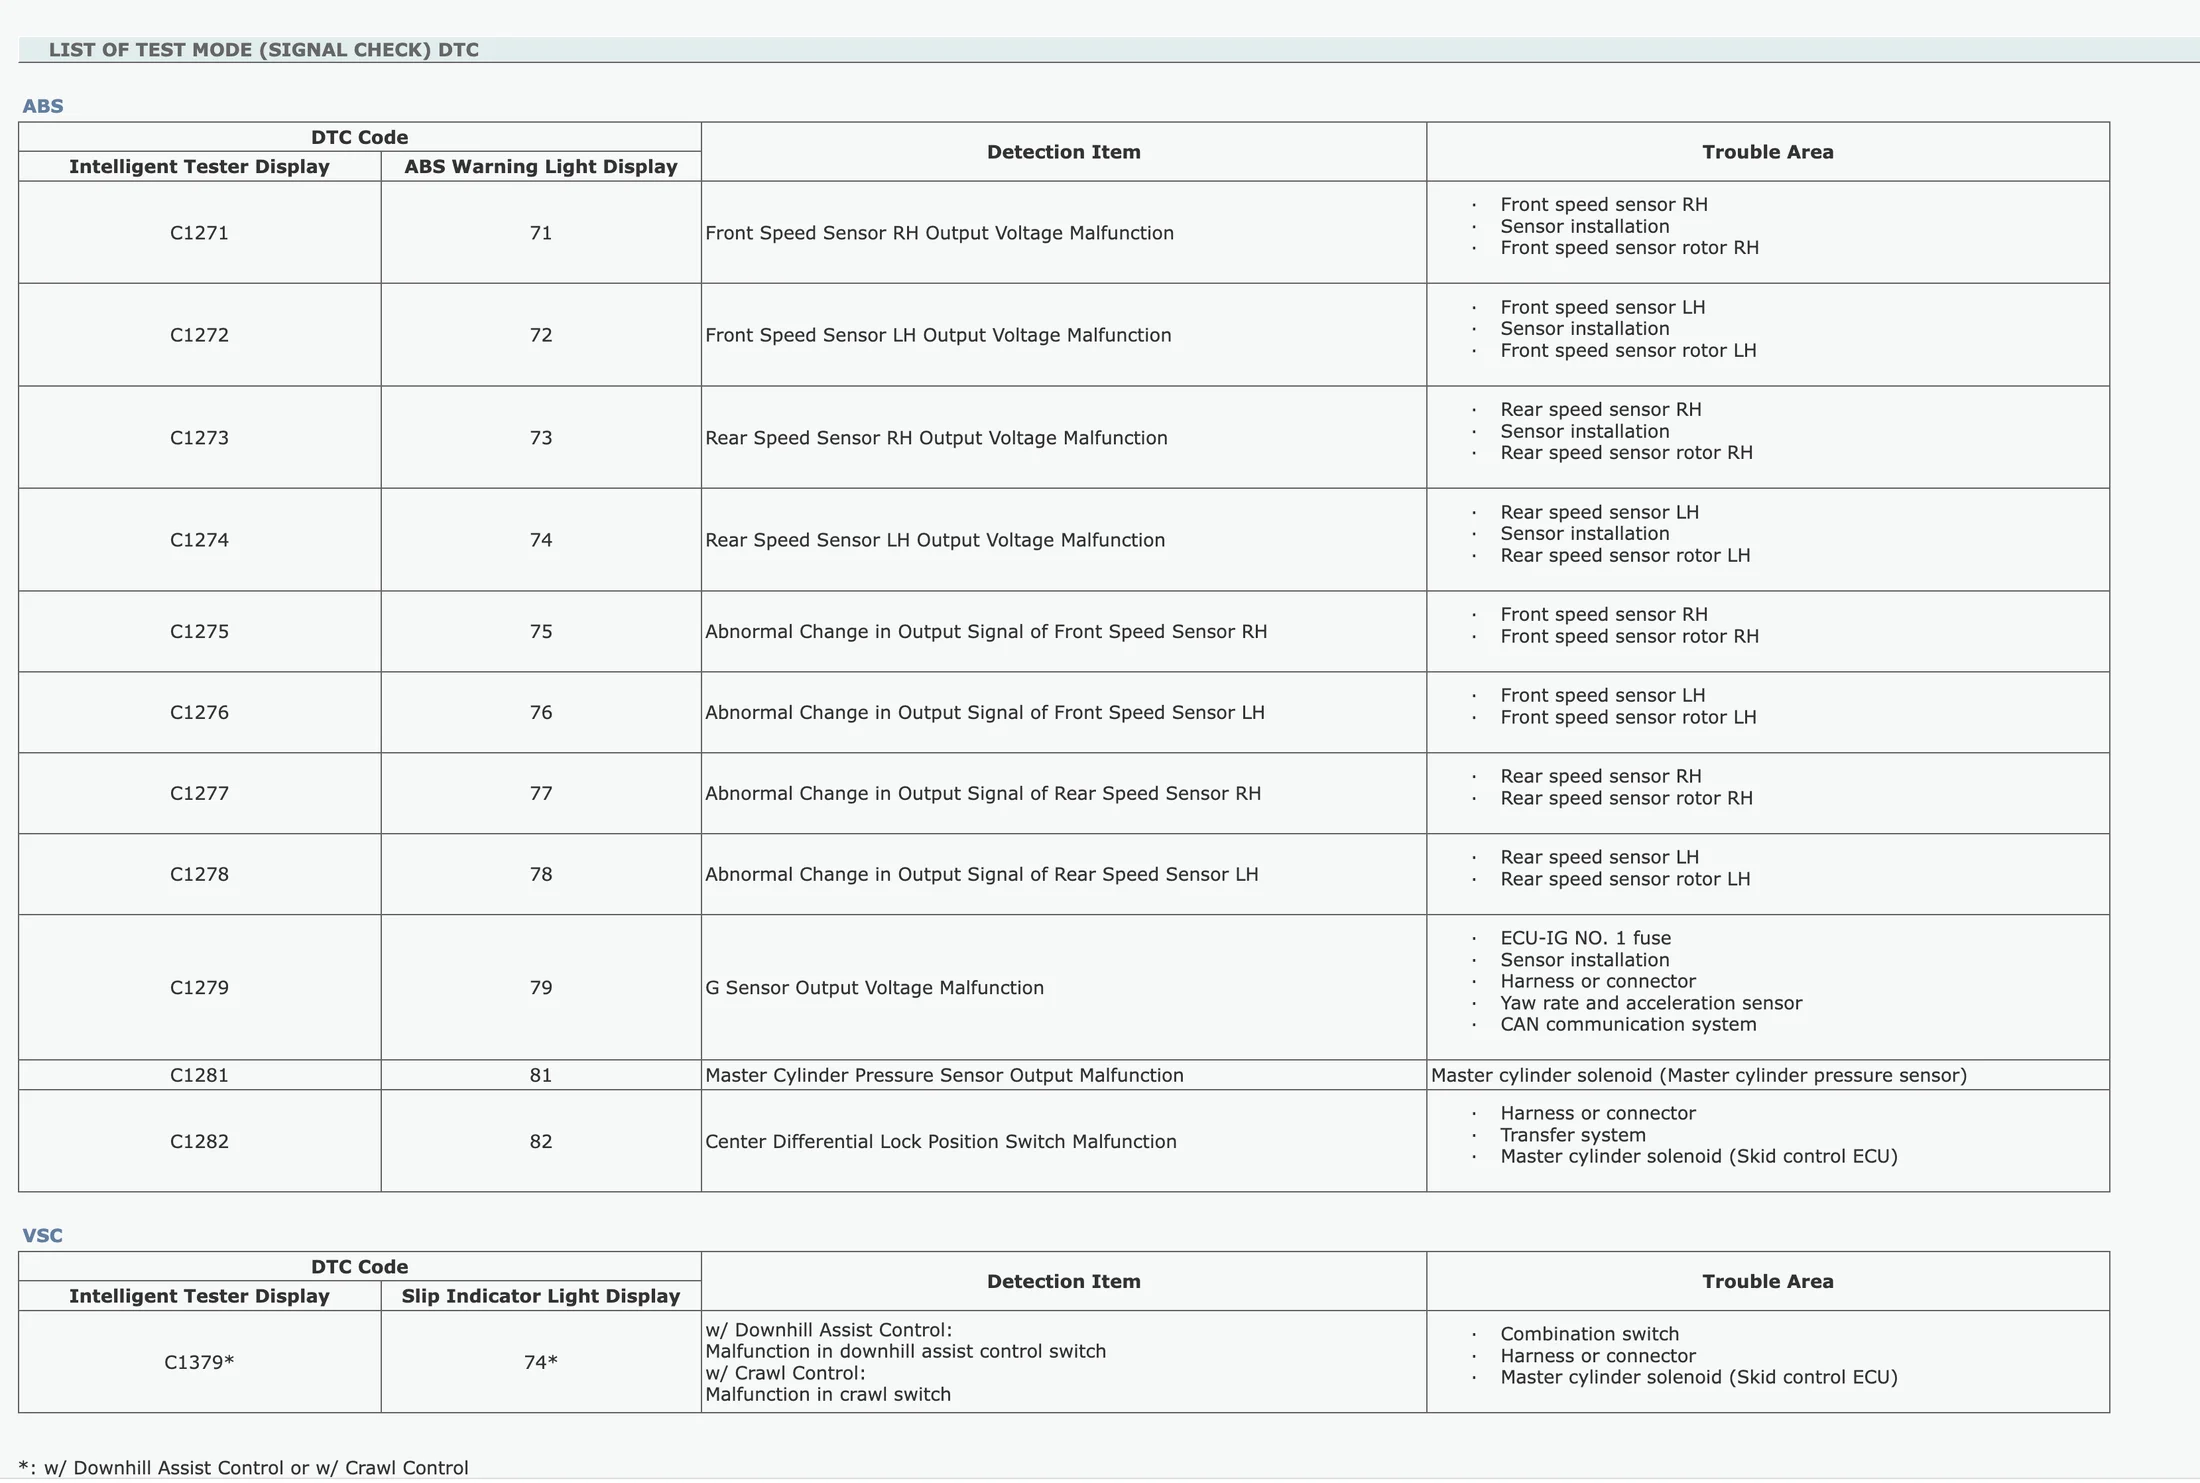Select warning light value 82
Image resolution: width=2200 pixels, height=1483 pixels.
tap(541, 1142)
